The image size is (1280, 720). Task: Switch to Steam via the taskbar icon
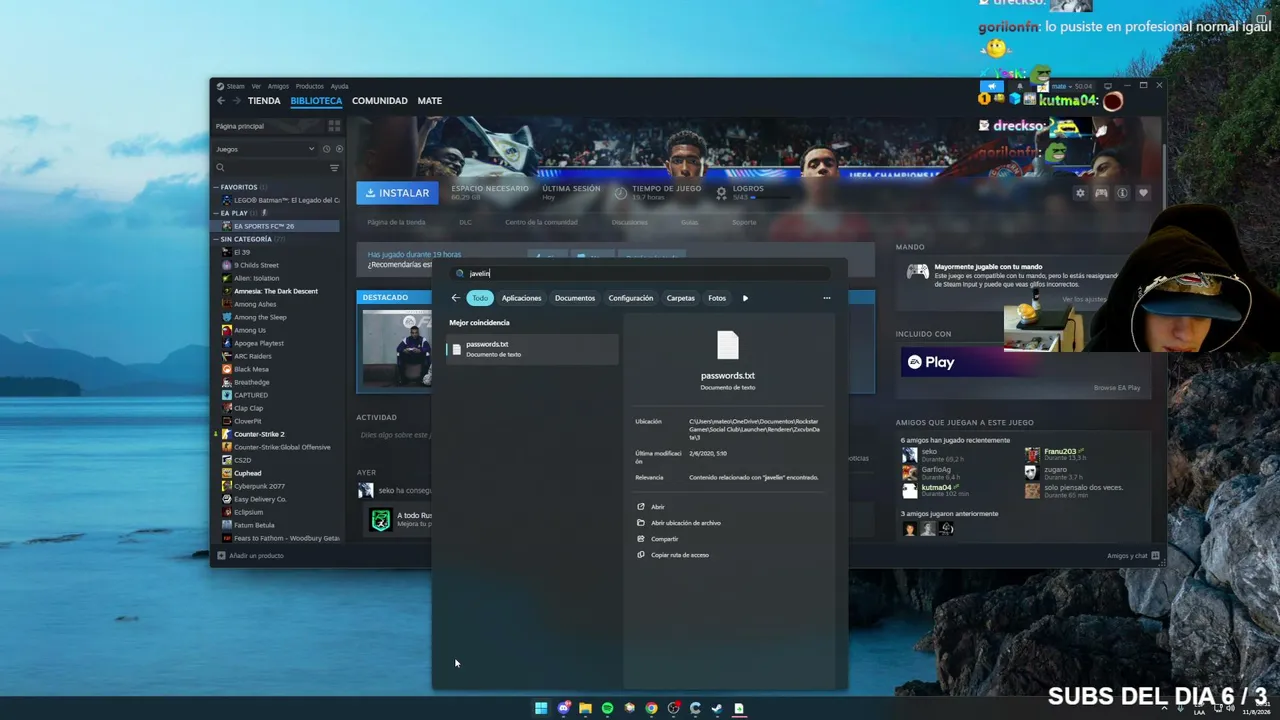pos(717,708)
